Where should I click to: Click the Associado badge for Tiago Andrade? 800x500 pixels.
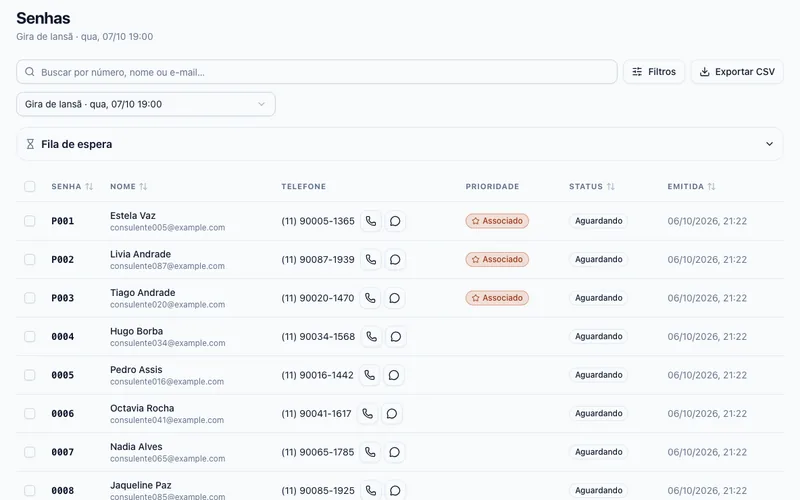497,298
